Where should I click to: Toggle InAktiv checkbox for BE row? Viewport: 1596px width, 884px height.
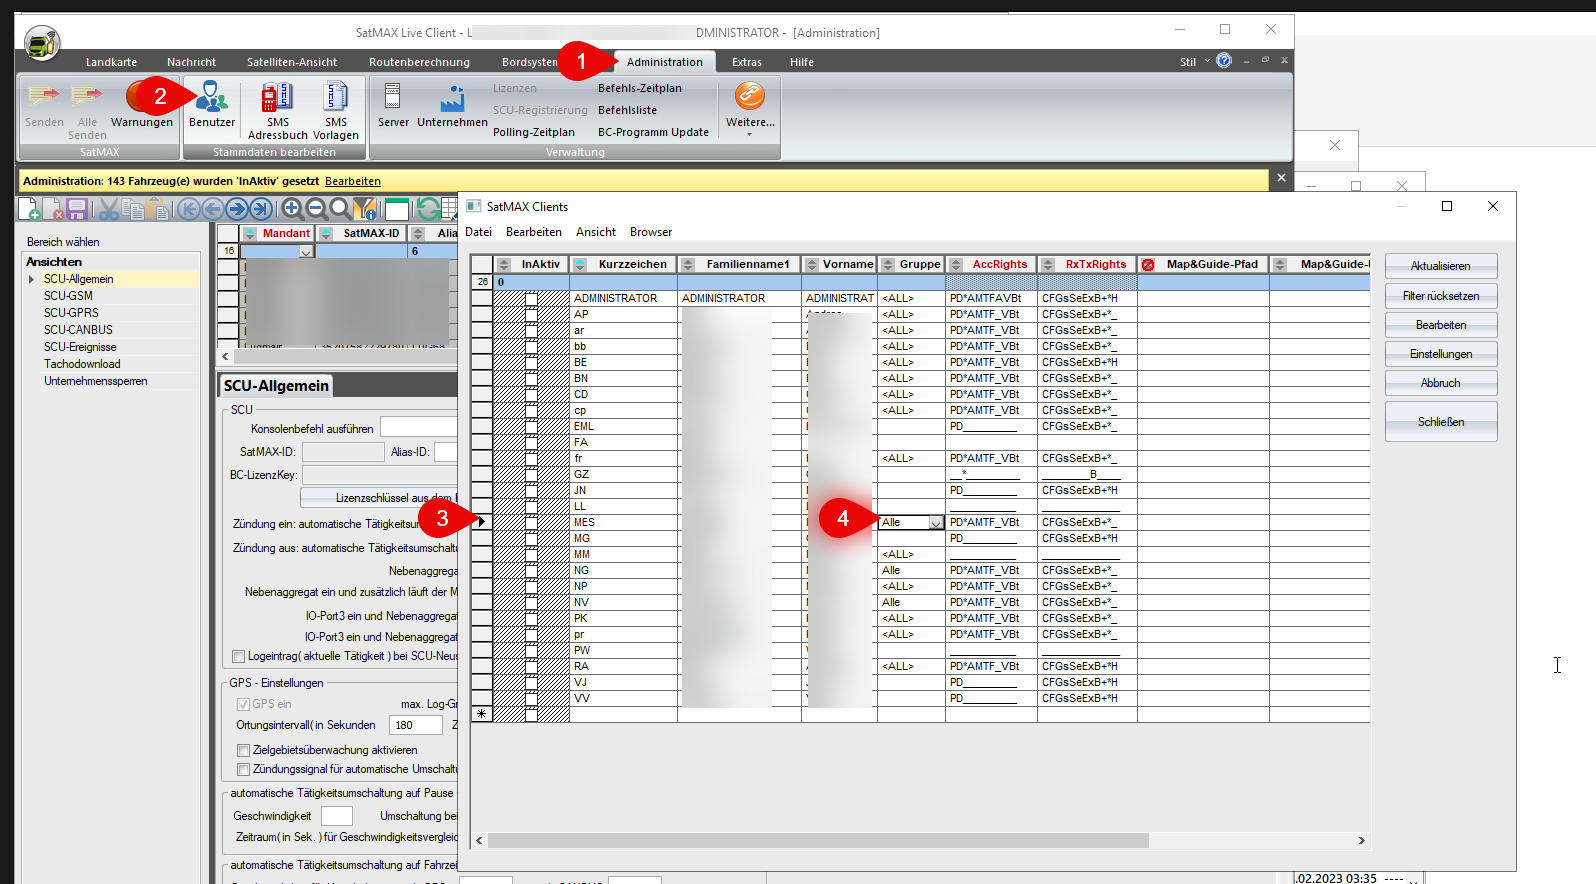click(x=532, y=362)
